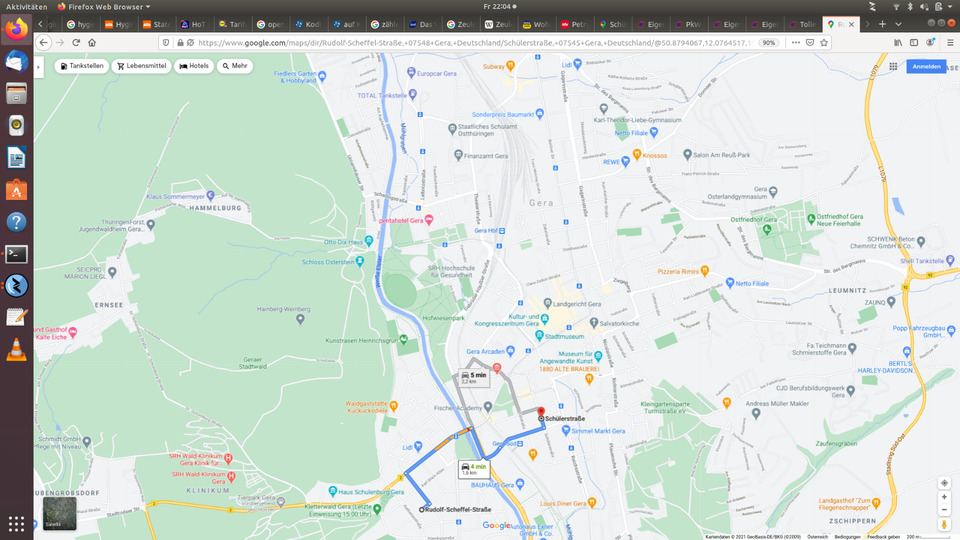Show Hotels on the map
The image size is (960, 540).
[x=195, y=66]
